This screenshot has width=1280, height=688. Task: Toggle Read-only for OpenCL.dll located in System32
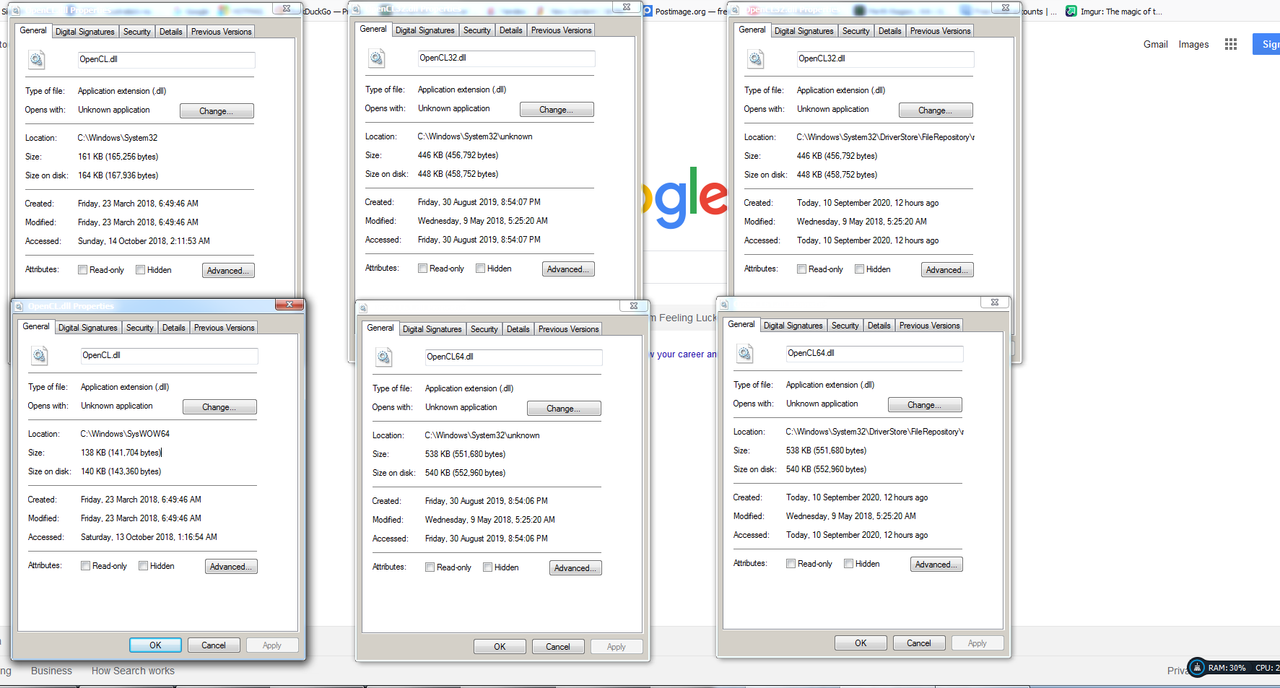point(82,270)
